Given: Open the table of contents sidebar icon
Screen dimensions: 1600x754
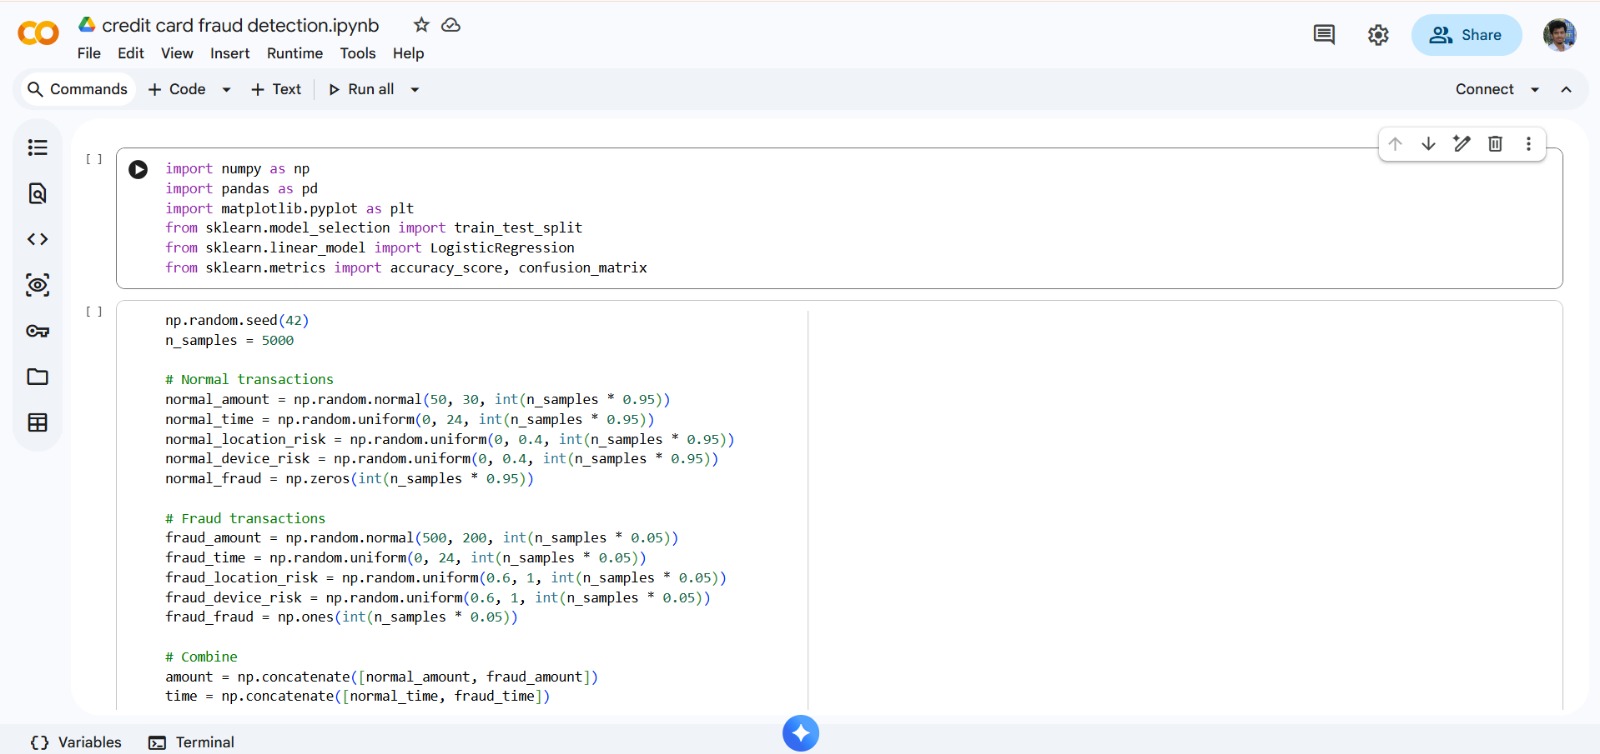Looking at the screenshot, I should [x=38, y=148].
